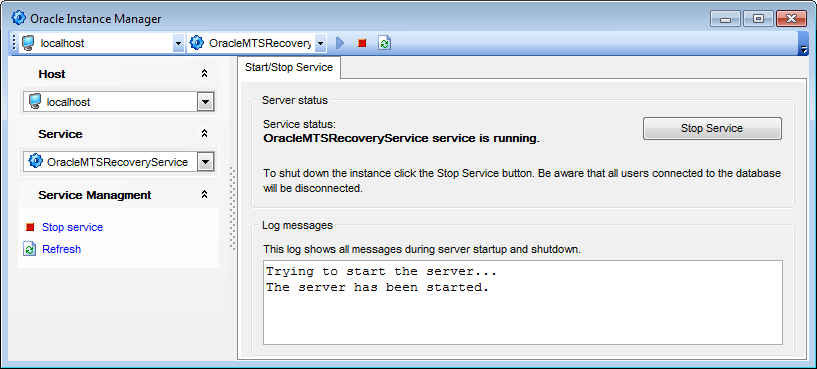Maximize the Oracle Instance Manager window

758,19
